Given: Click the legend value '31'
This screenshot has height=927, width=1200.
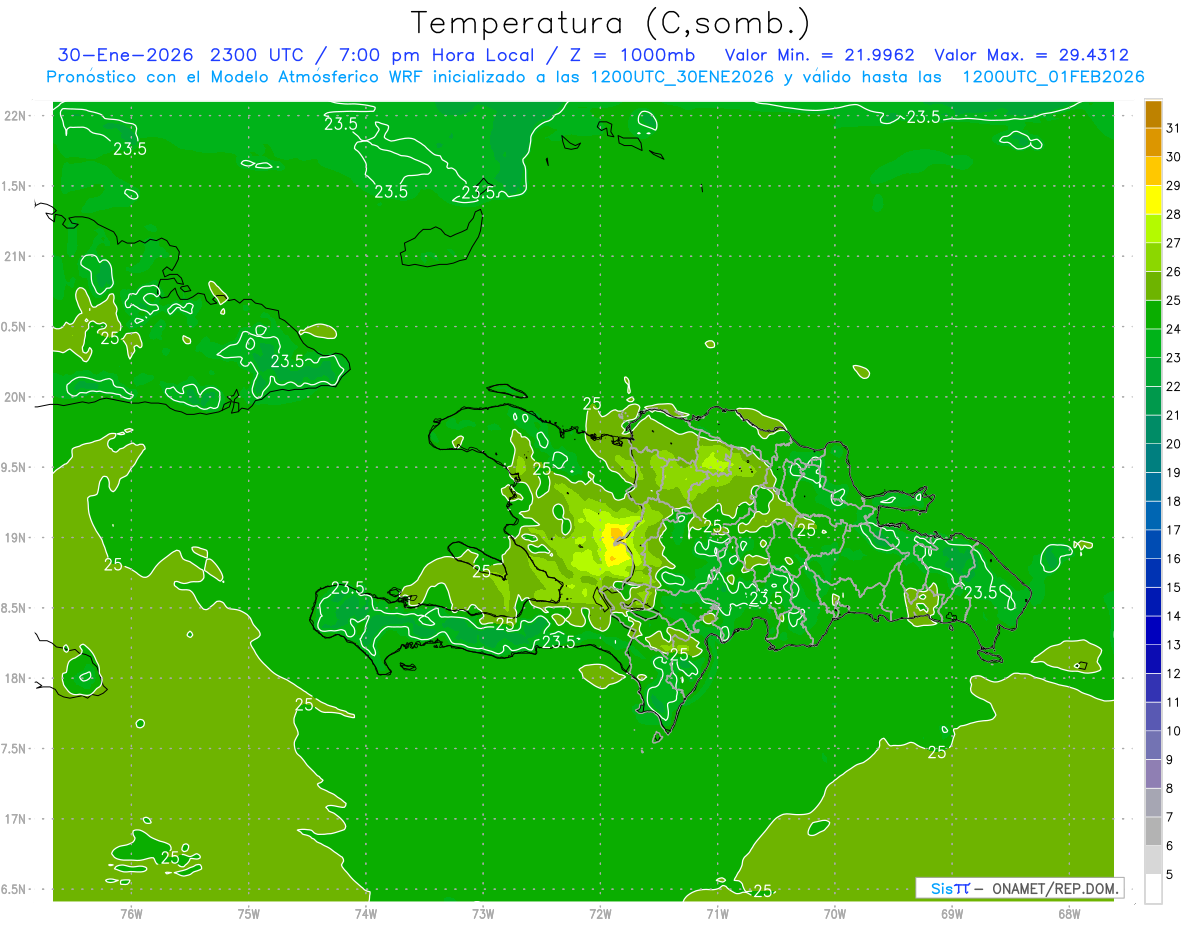Looking at the screenshot, I should point(1173,128).
